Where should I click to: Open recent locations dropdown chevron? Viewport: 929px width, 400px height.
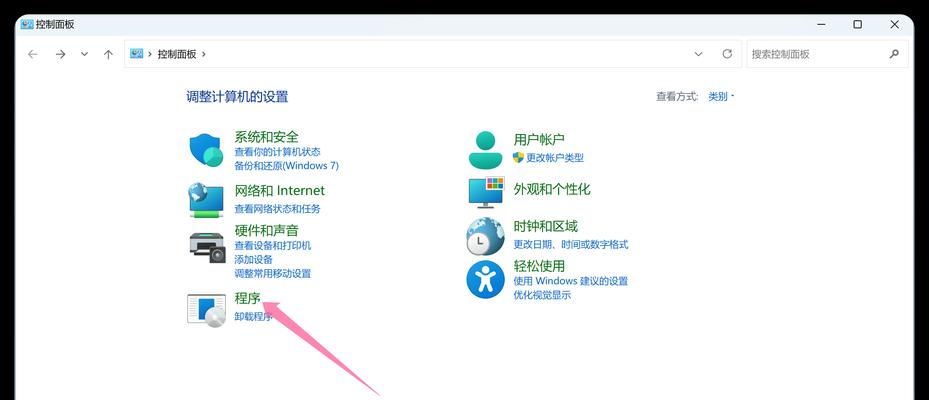click(84, 54)
